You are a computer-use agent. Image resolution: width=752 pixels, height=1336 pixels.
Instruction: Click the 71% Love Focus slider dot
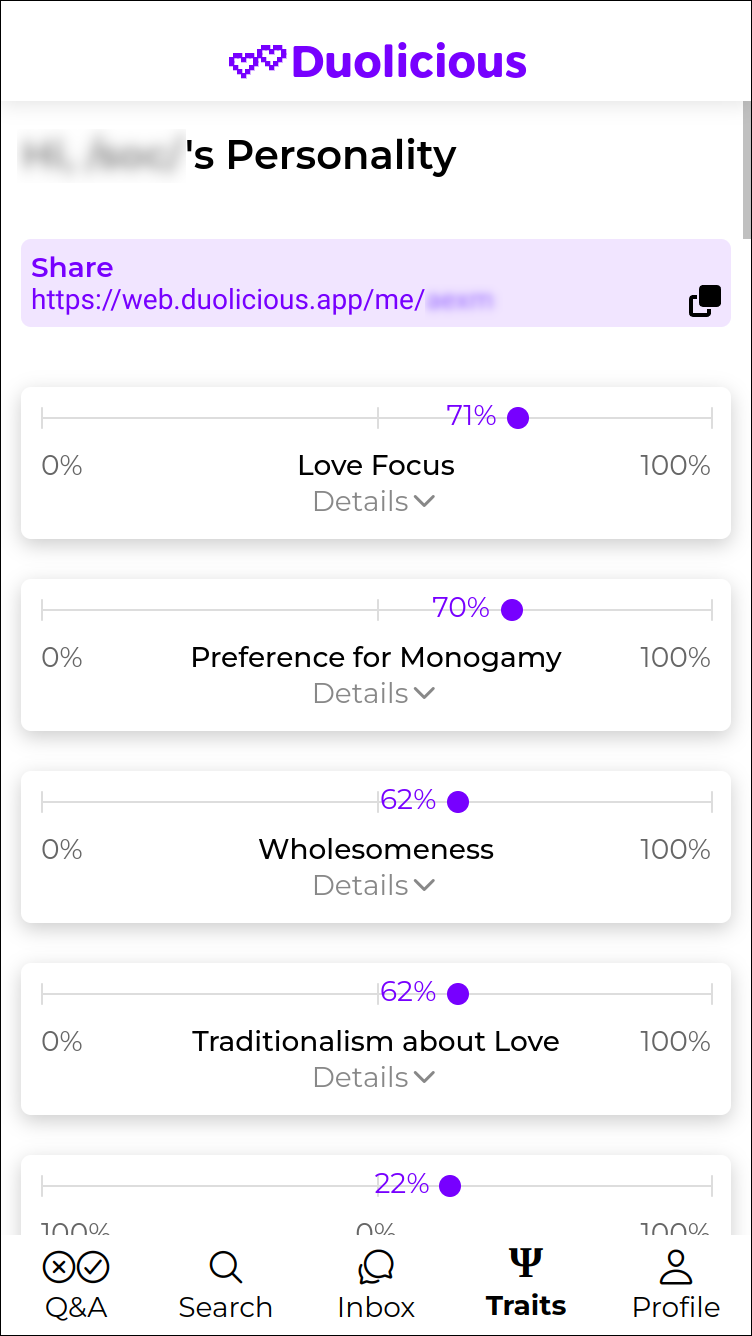[x=518, y=418]
